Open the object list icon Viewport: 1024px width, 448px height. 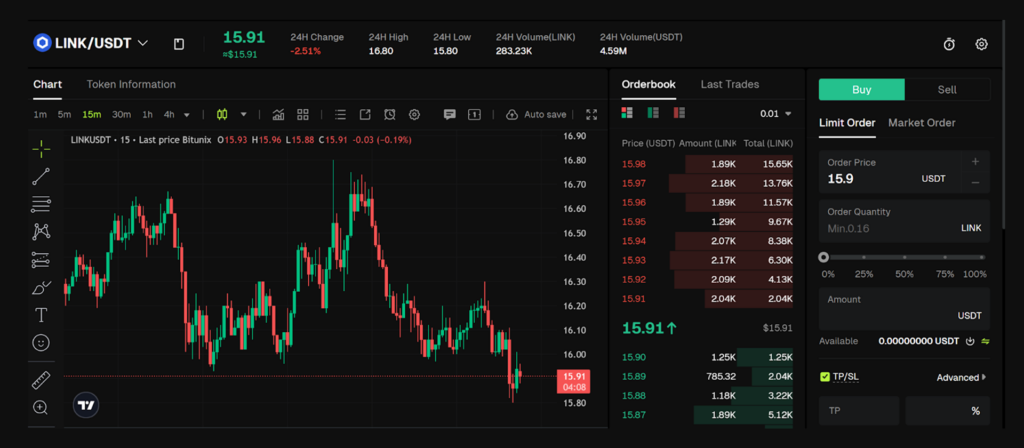click(x=340, y=114)
